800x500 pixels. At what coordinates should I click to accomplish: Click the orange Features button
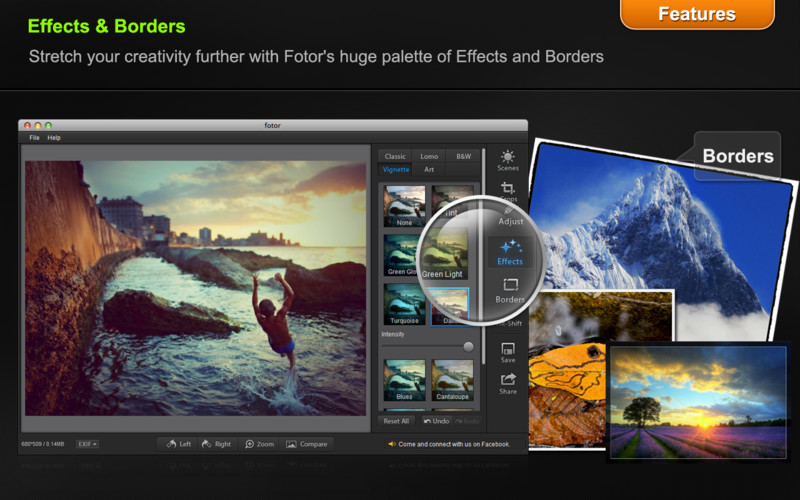(697, 14)
